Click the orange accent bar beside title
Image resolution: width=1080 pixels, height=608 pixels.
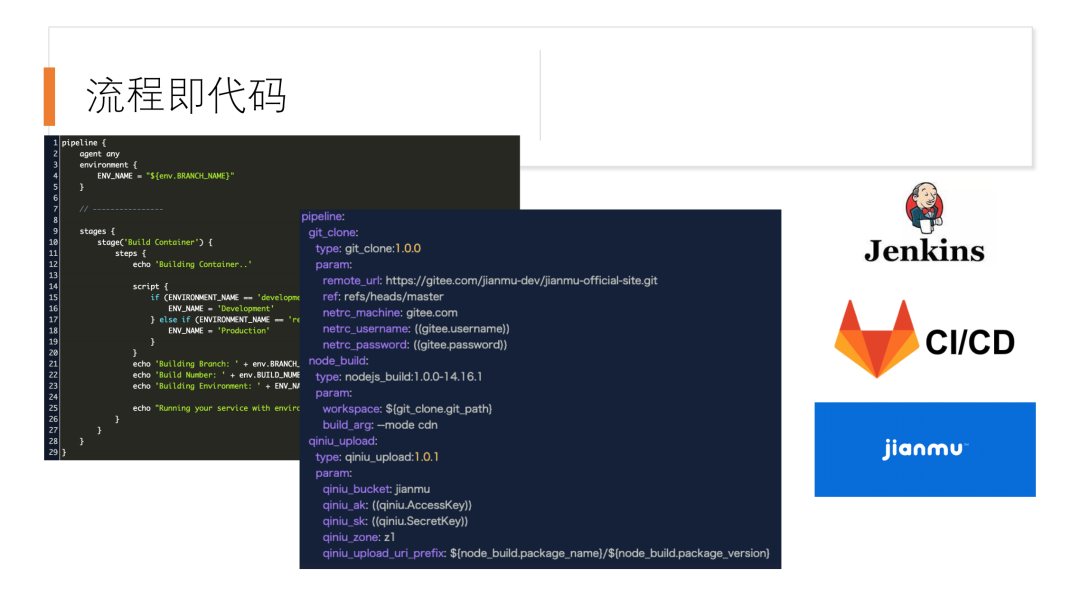[49, 96]
